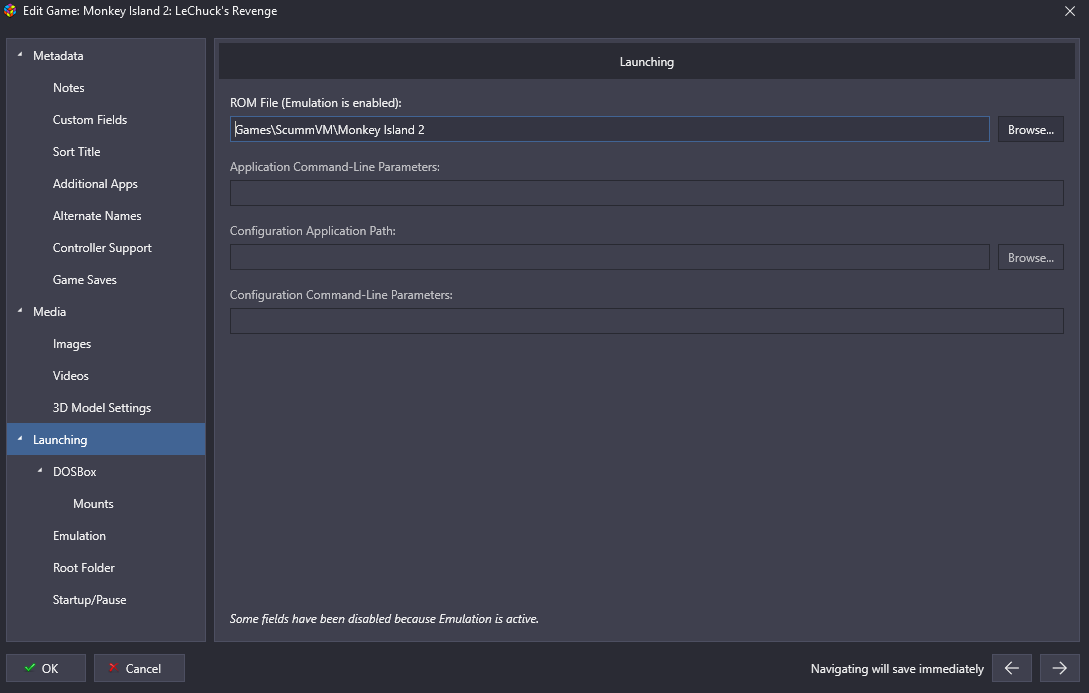Collapse the DOSBox tree node
The height and width of the screenshot is (693, 1089).
click(40, 472)
